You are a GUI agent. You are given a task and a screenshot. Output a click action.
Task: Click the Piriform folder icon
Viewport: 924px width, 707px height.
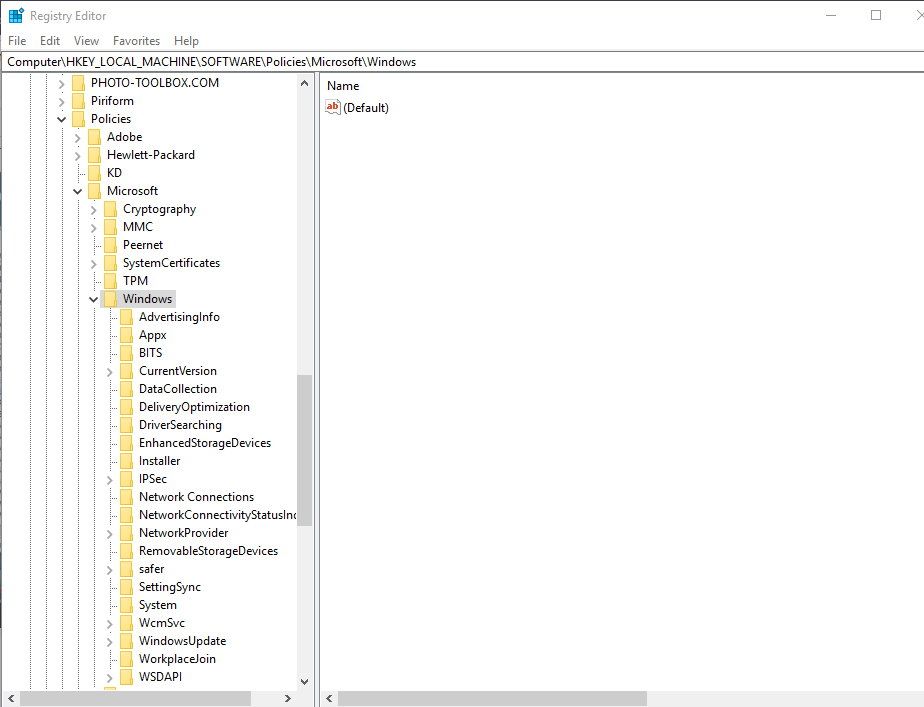pyautogui.click(x=78, y=101)
